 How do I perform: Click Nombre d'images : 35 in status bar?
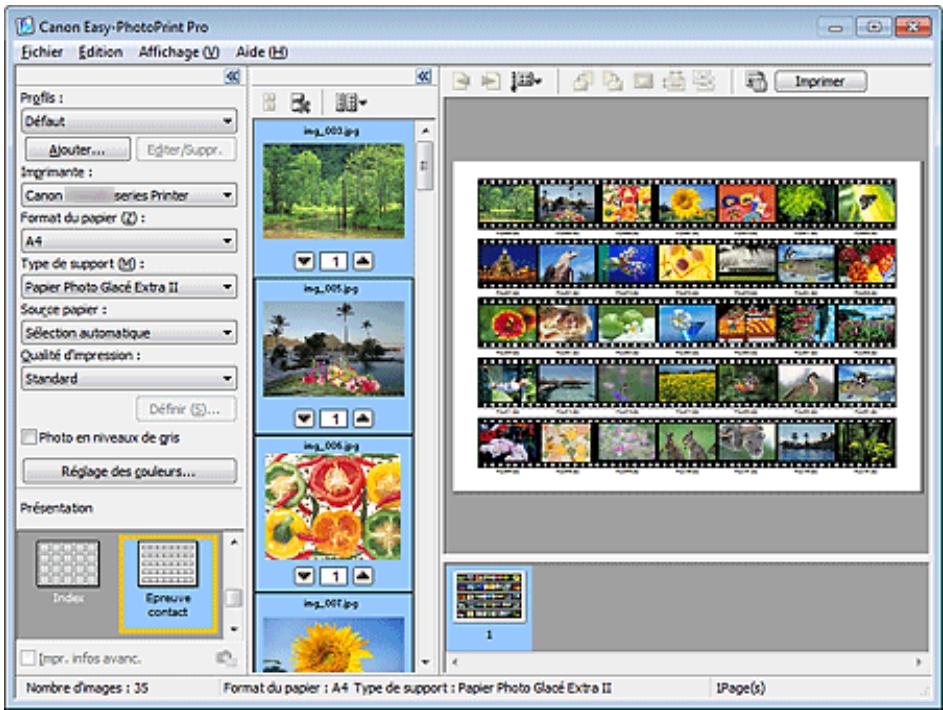click(x=87, y=688)
